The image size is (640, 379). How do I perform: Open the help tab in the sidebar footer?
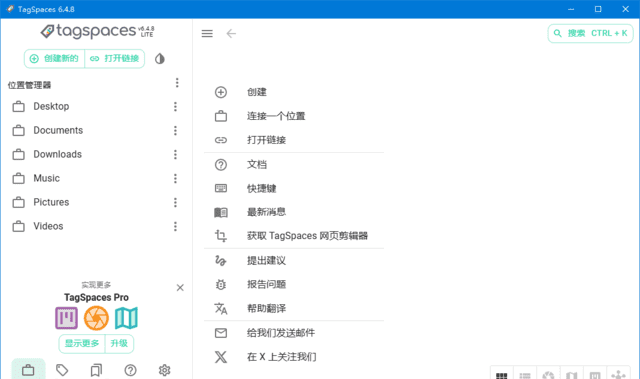[x=130, y=370]
